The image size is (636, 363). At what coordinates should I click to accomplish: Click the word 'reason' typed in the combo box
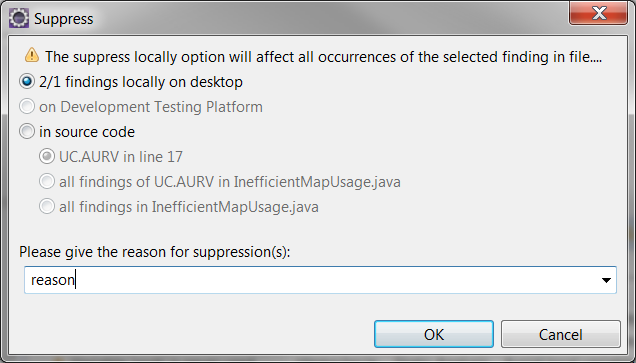point(53,280)
